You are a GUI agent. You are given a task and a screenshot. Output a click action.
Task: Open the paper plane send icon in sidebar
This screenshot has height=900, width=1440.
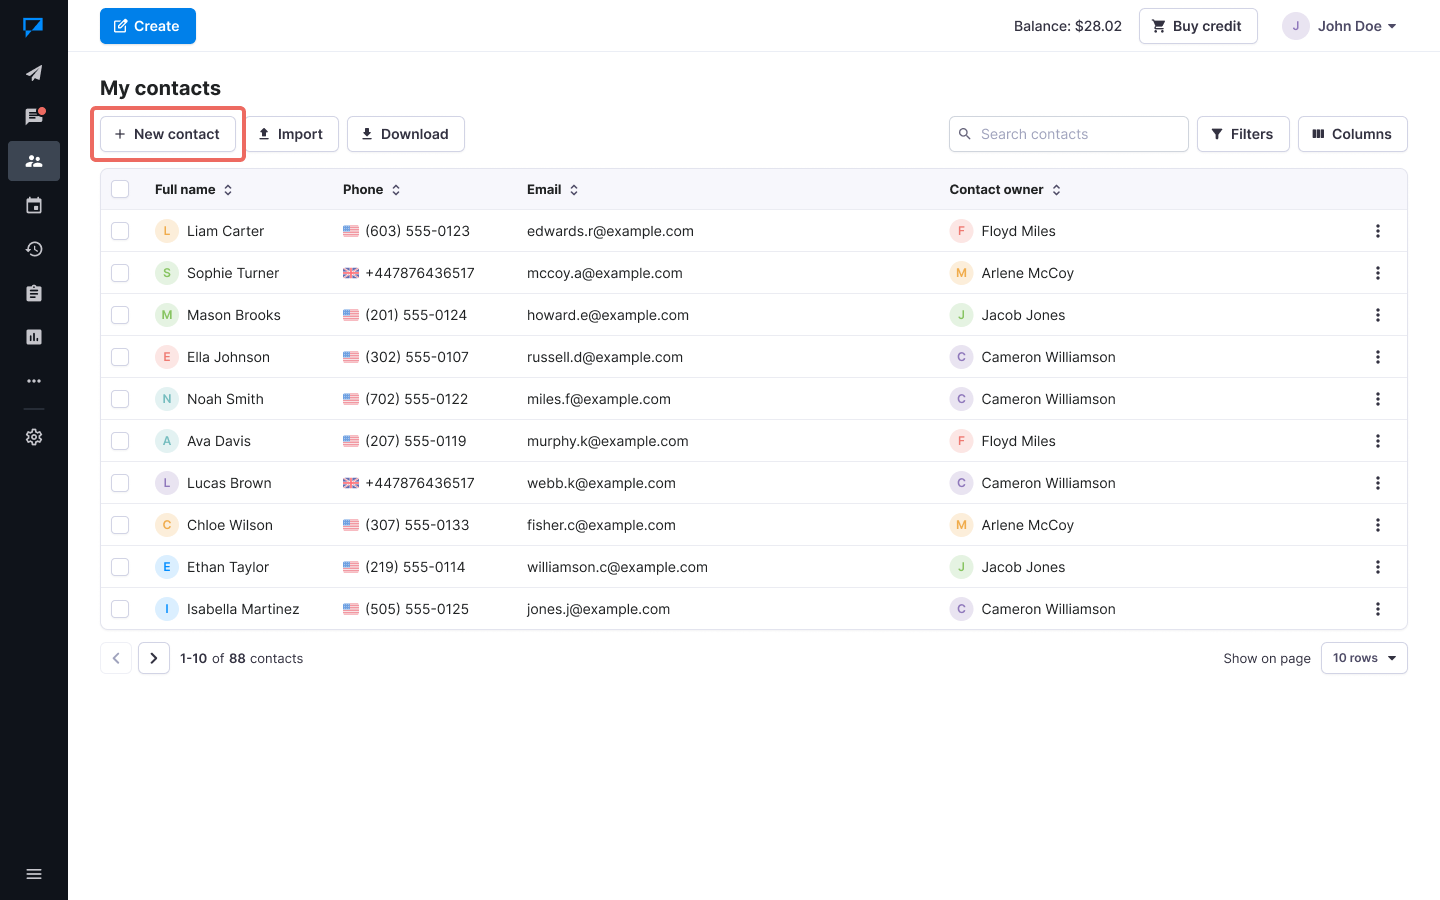click(x=34, y=73)
